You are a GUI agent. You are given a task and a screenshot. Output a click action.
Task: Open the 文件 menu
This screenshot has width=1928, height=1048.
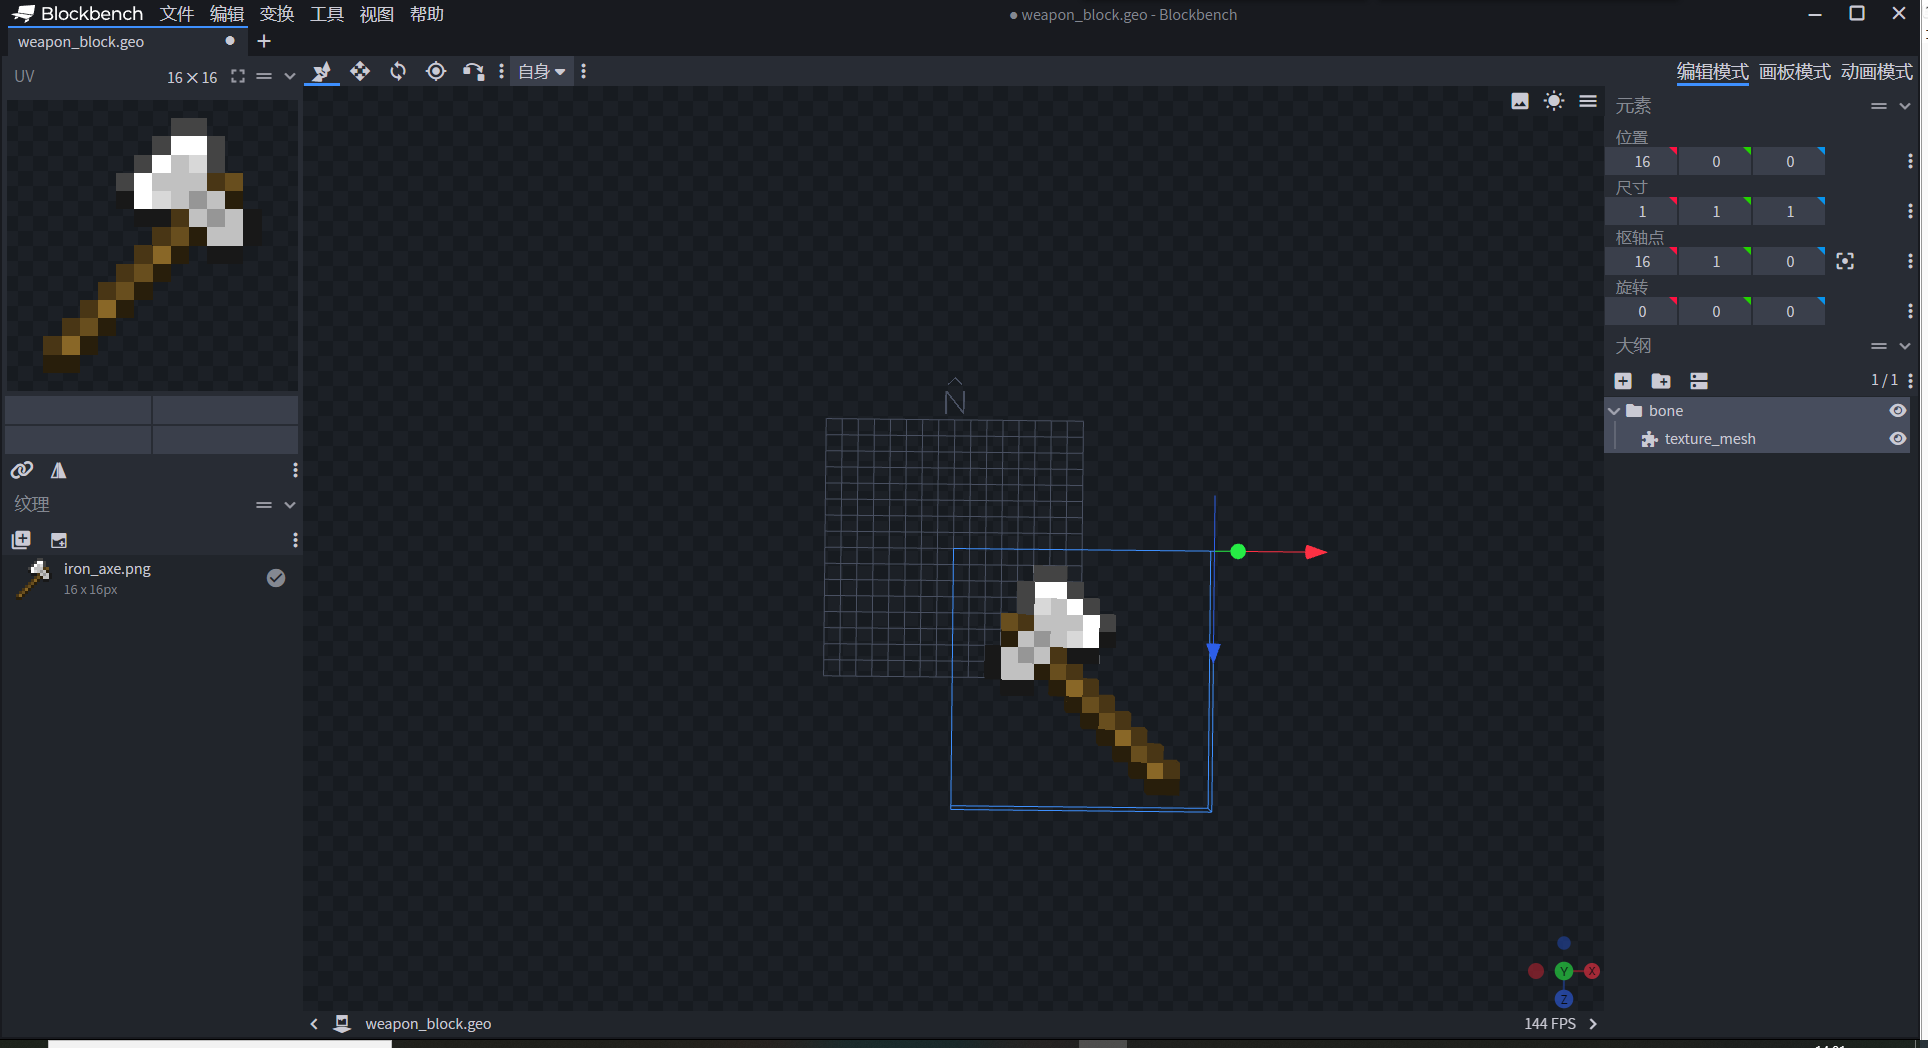(x=177, y=14)
